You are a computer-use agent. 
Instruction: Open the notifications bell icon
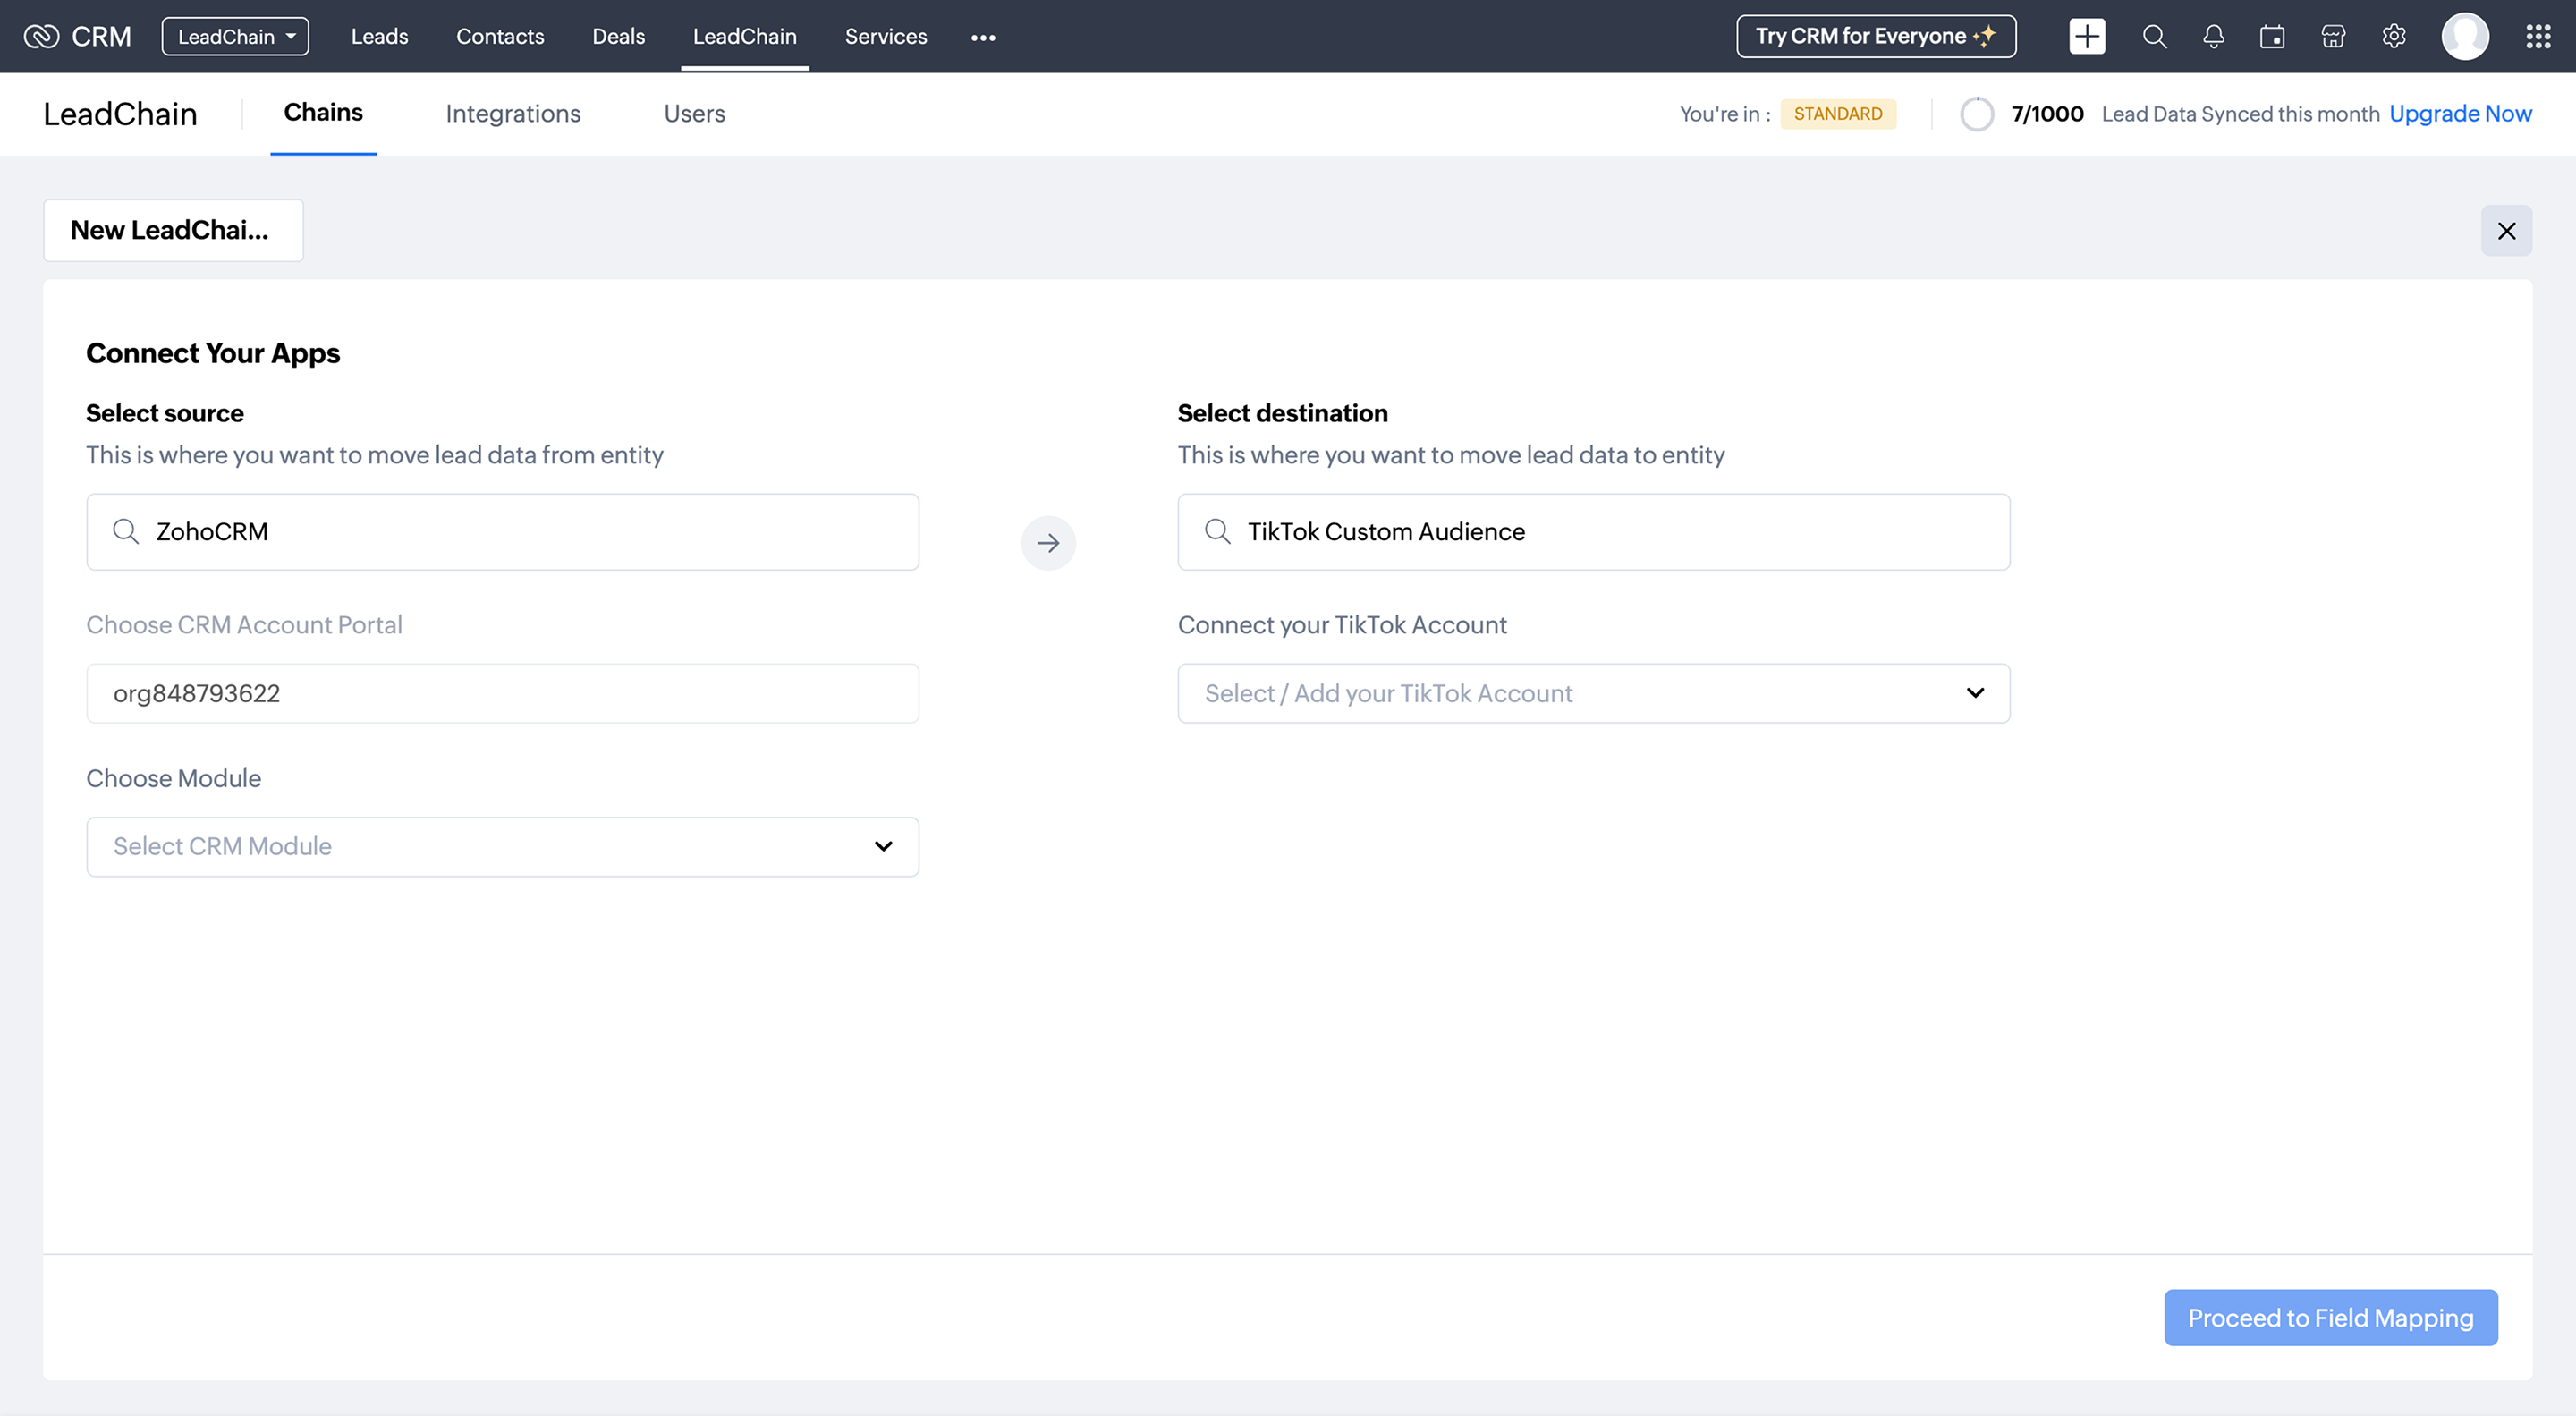(2213, 37)
